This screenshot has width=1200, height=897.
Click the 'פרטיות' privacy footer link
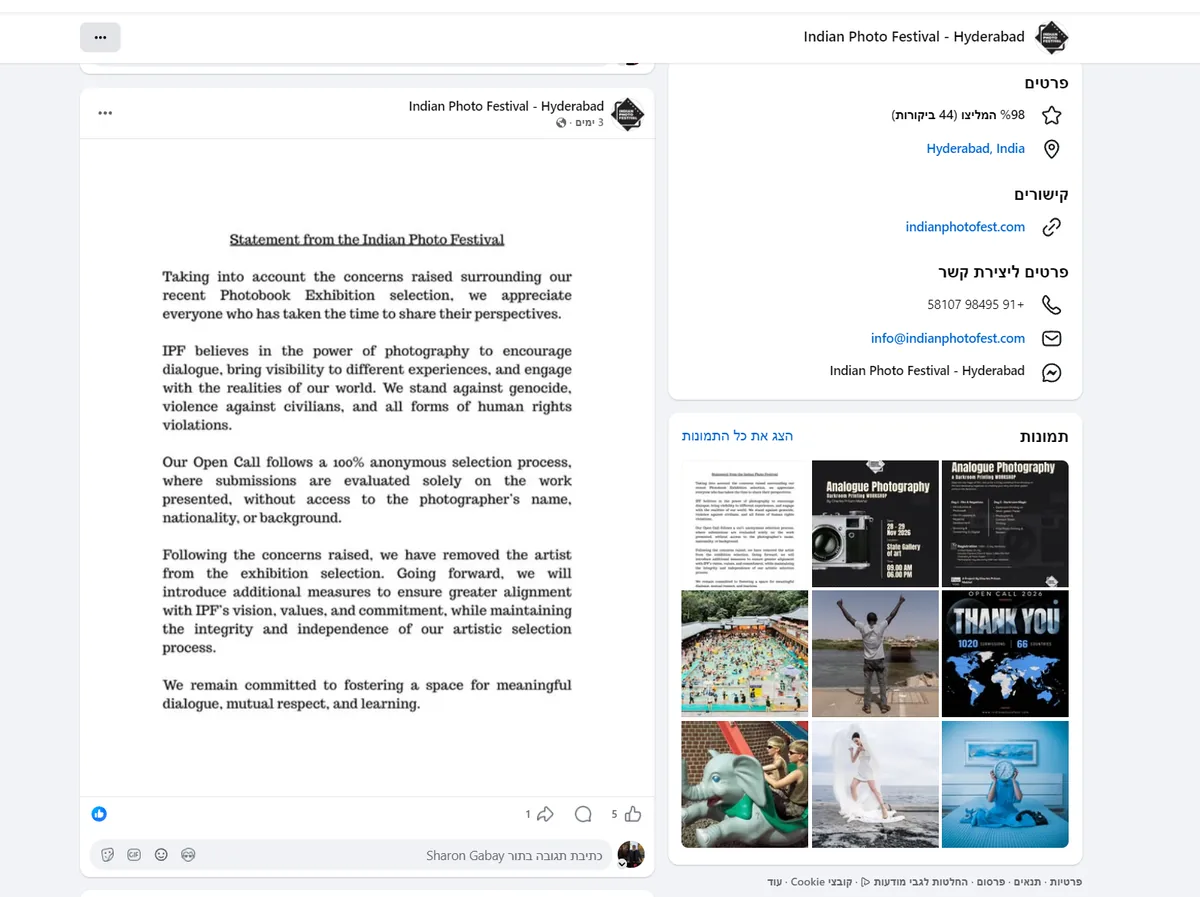click(x=1064, y=882)
